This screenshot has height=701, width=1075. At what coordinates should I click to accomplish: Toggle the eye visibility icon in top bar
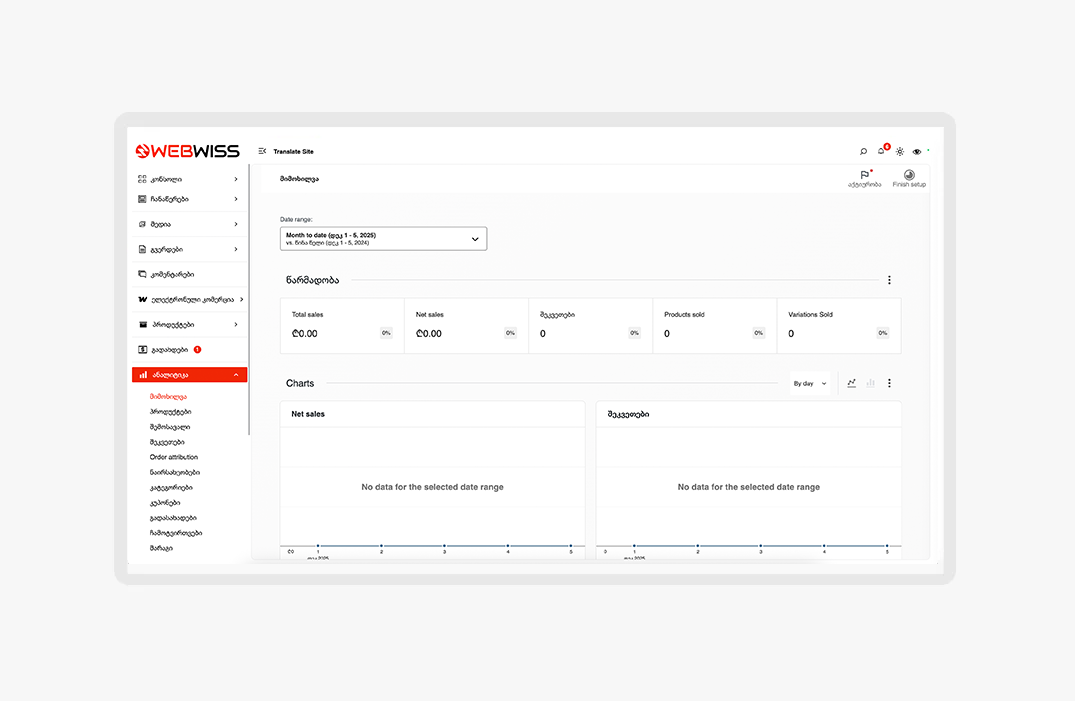tap(917, 152)
